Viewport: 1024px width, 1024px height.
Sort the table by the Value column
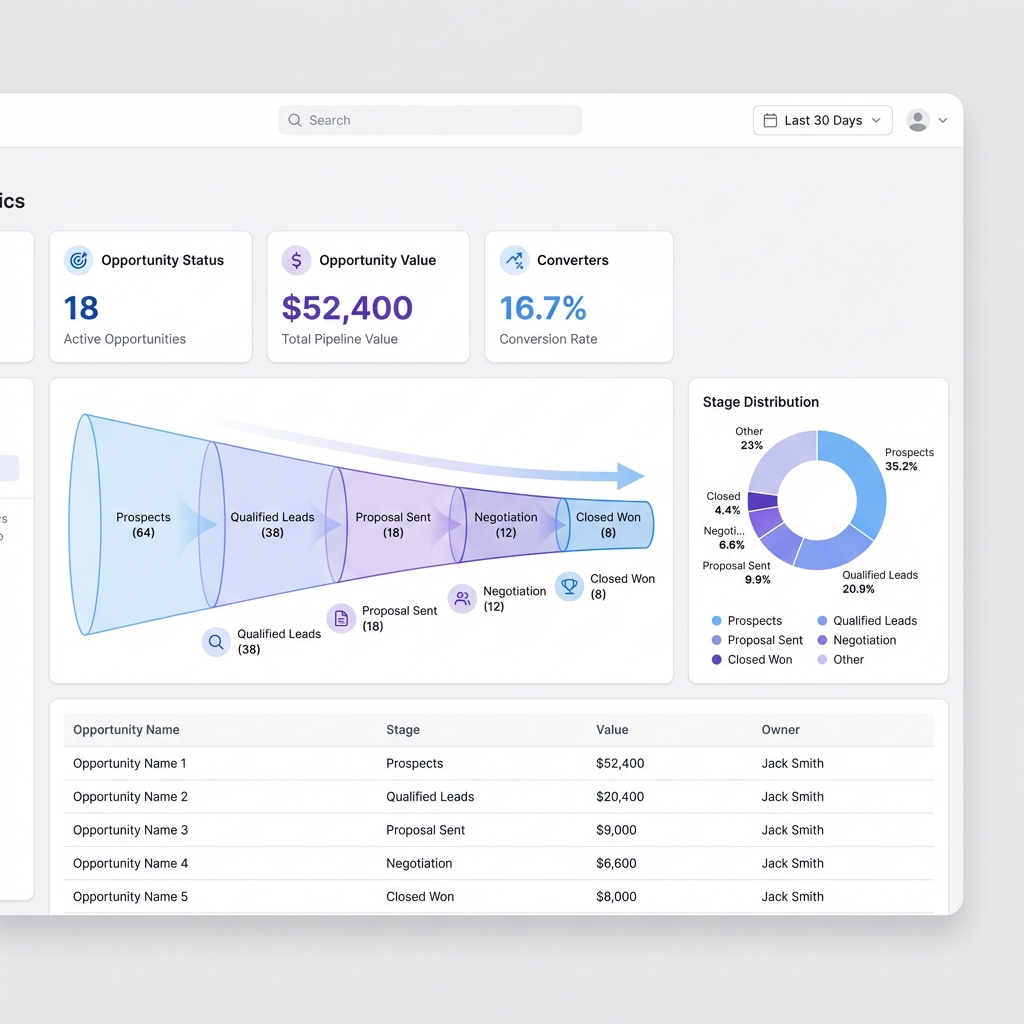tap(612, 730)
